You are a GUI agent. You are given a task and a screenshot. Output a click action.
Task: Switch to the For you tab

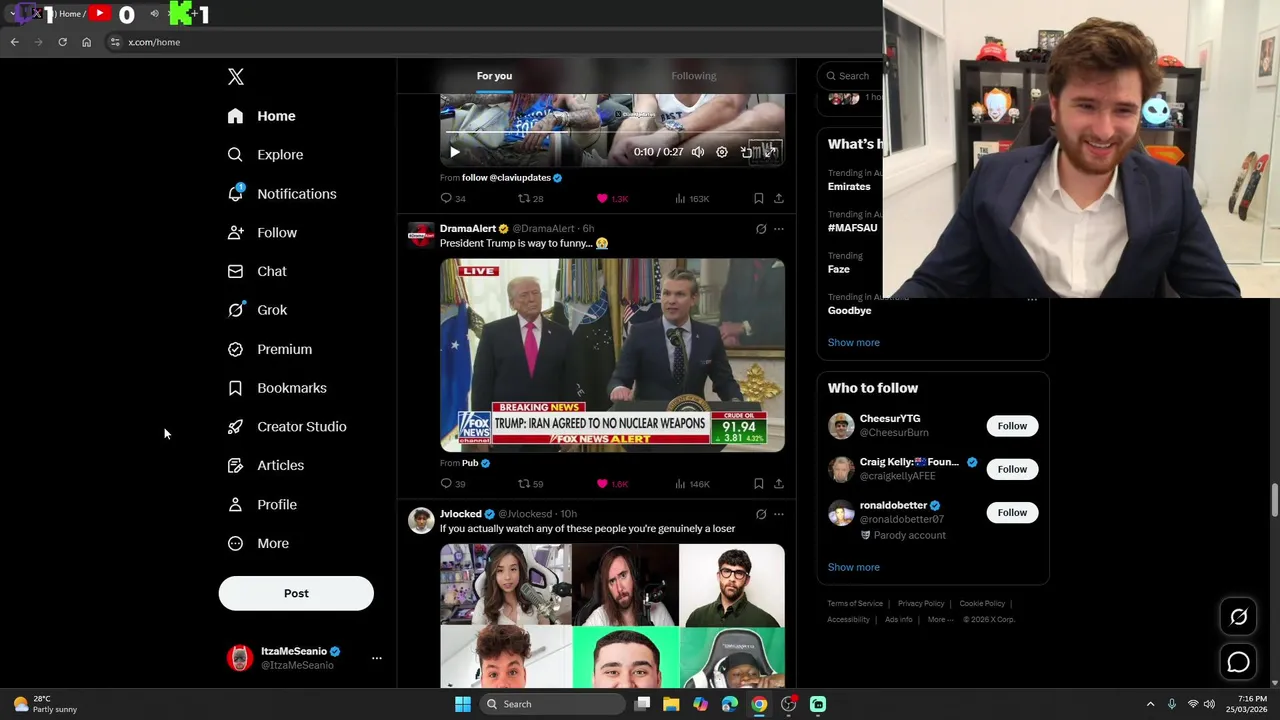pos(494,76)
